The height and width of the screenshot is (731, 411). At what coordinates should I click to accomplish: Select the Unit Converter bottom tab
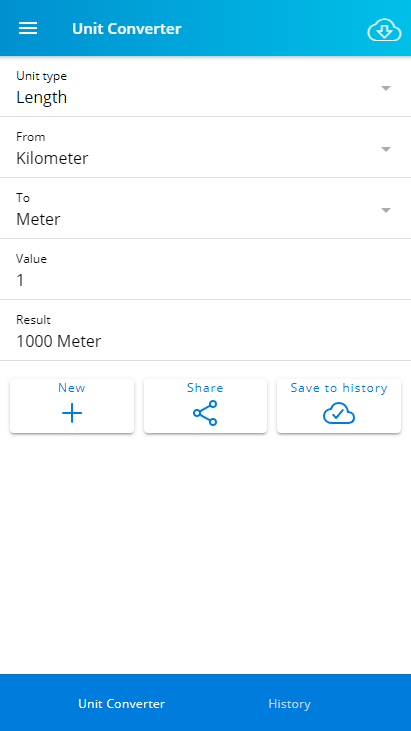click(x=122, y=703)
